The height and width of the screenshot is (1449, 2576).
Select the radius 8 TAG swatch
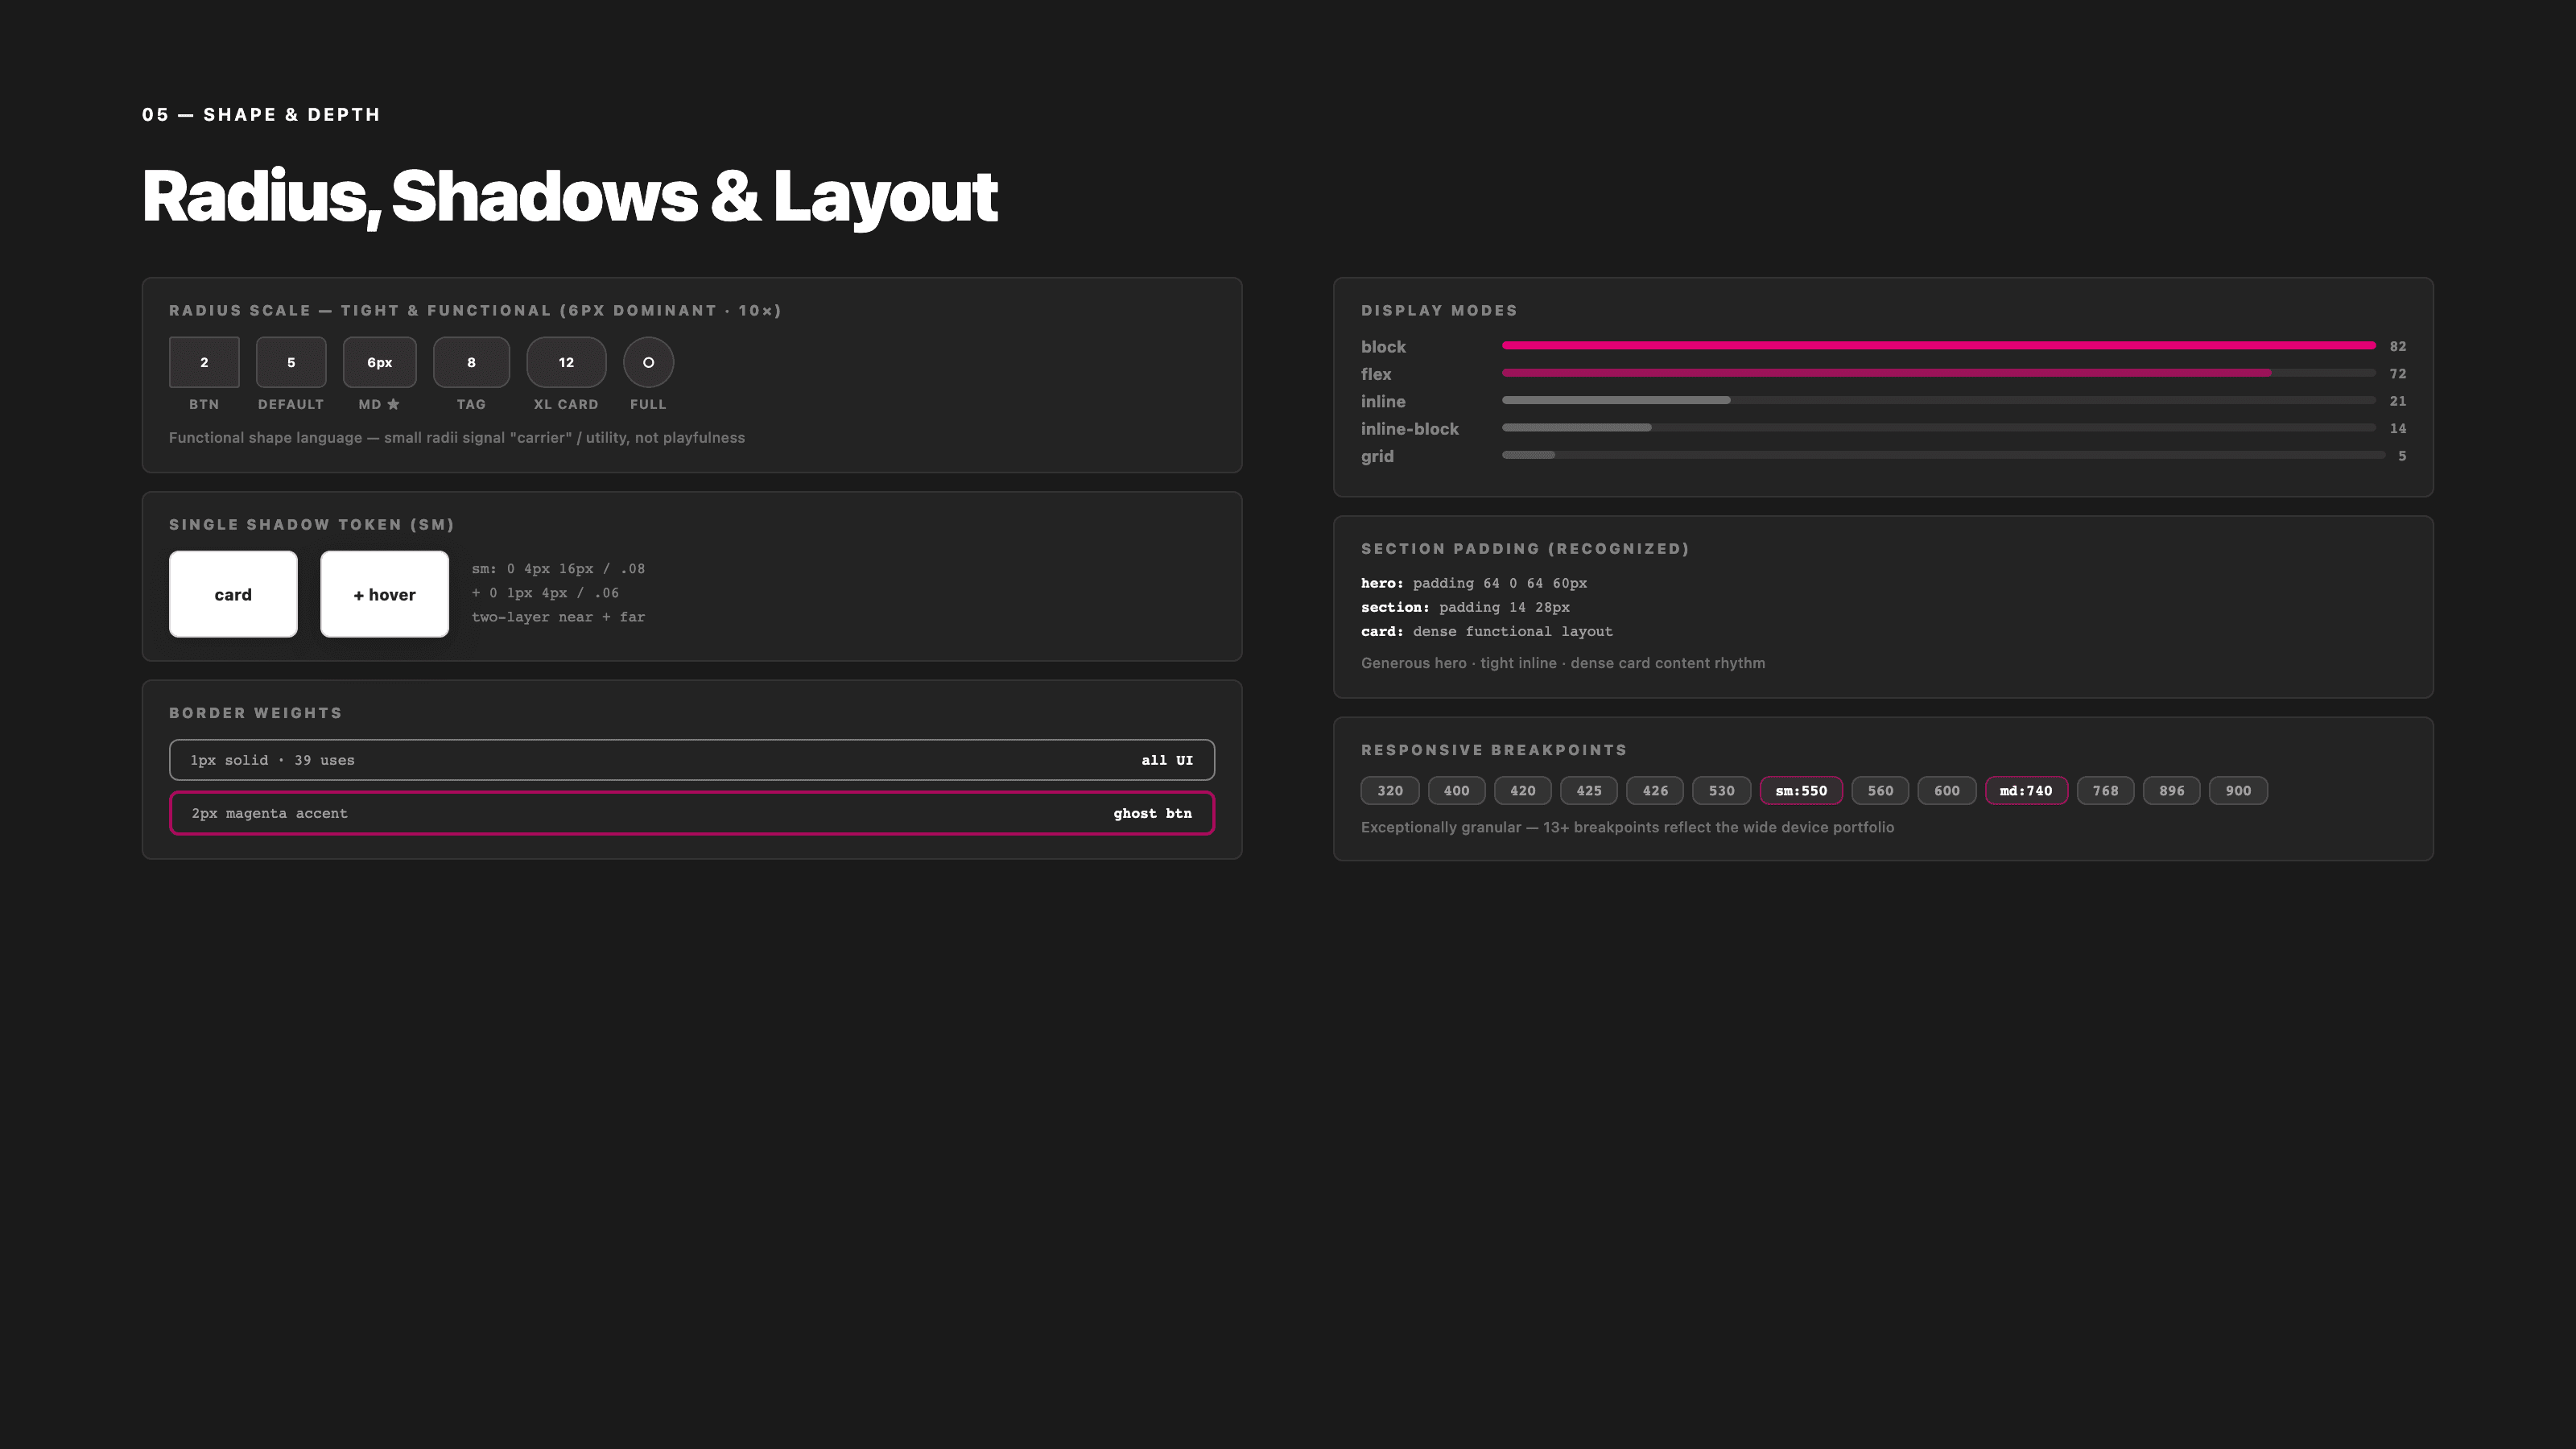pos(471,362)
